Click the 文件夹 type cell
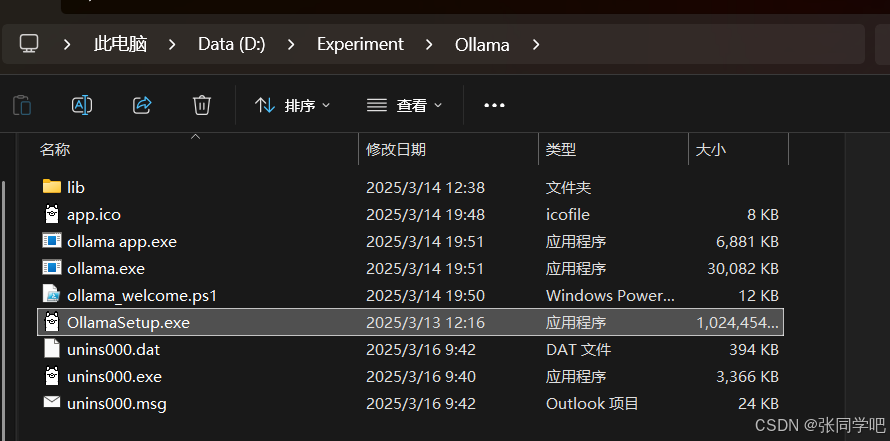 pos(568,187)
